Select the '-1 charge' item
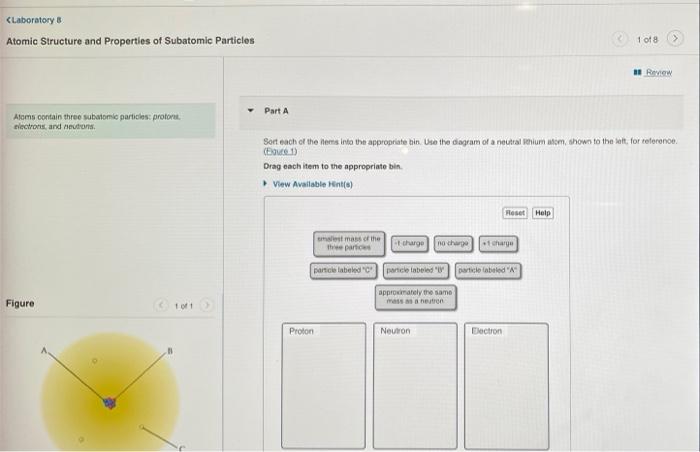Viewport: 700px width, 452px height. pyautogui.click(x=410, y=243)
